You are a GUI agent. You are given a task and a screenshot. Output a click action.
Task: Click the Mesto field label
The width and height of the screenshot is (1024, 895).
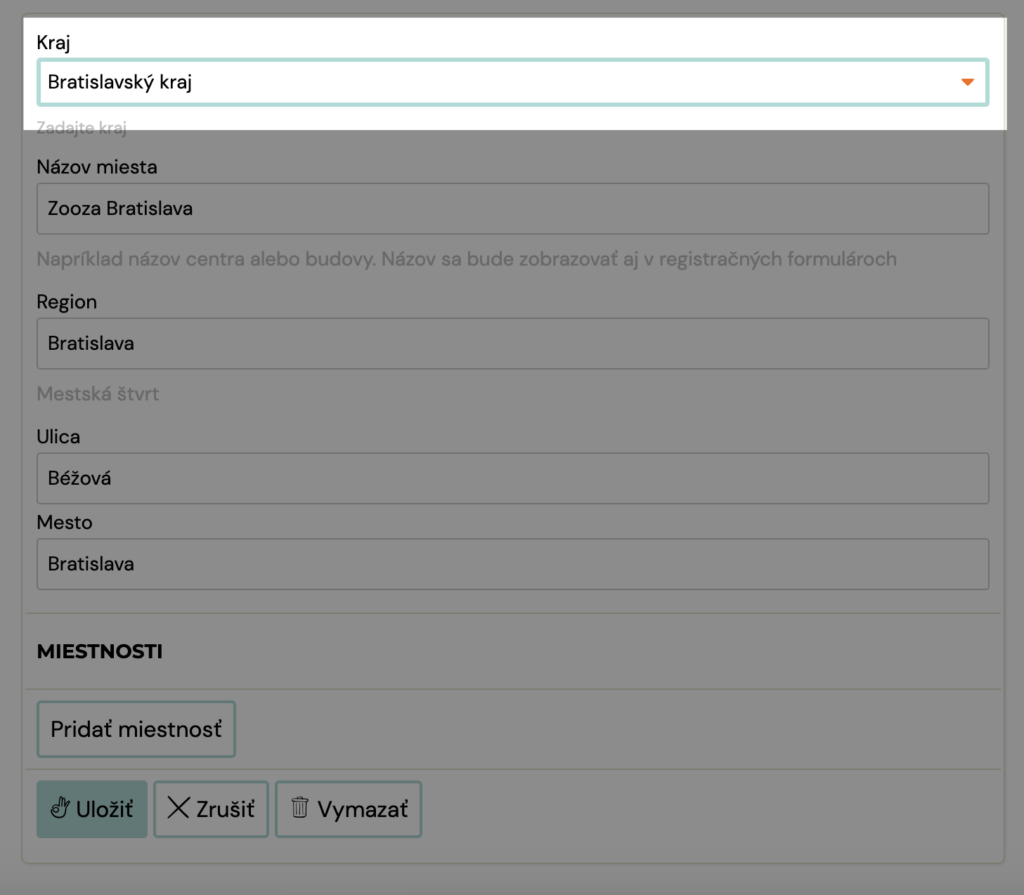(65, 523)
